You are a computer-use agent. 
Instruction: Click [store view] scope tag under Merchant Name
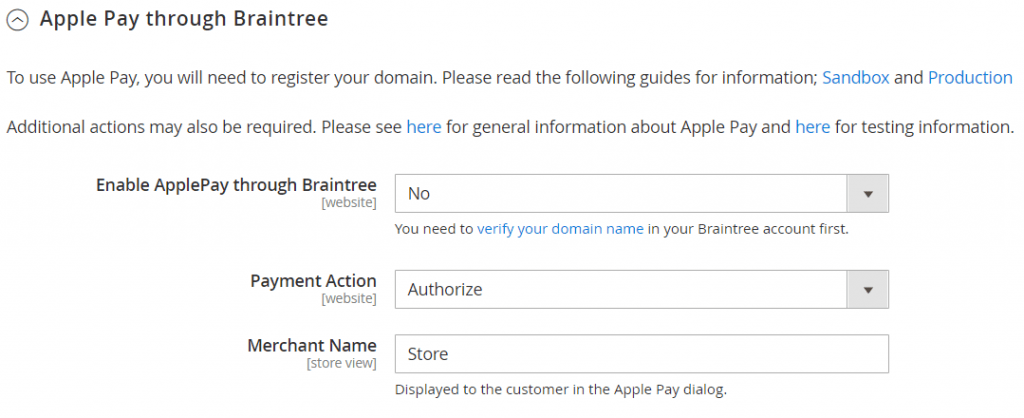[341, 364]
